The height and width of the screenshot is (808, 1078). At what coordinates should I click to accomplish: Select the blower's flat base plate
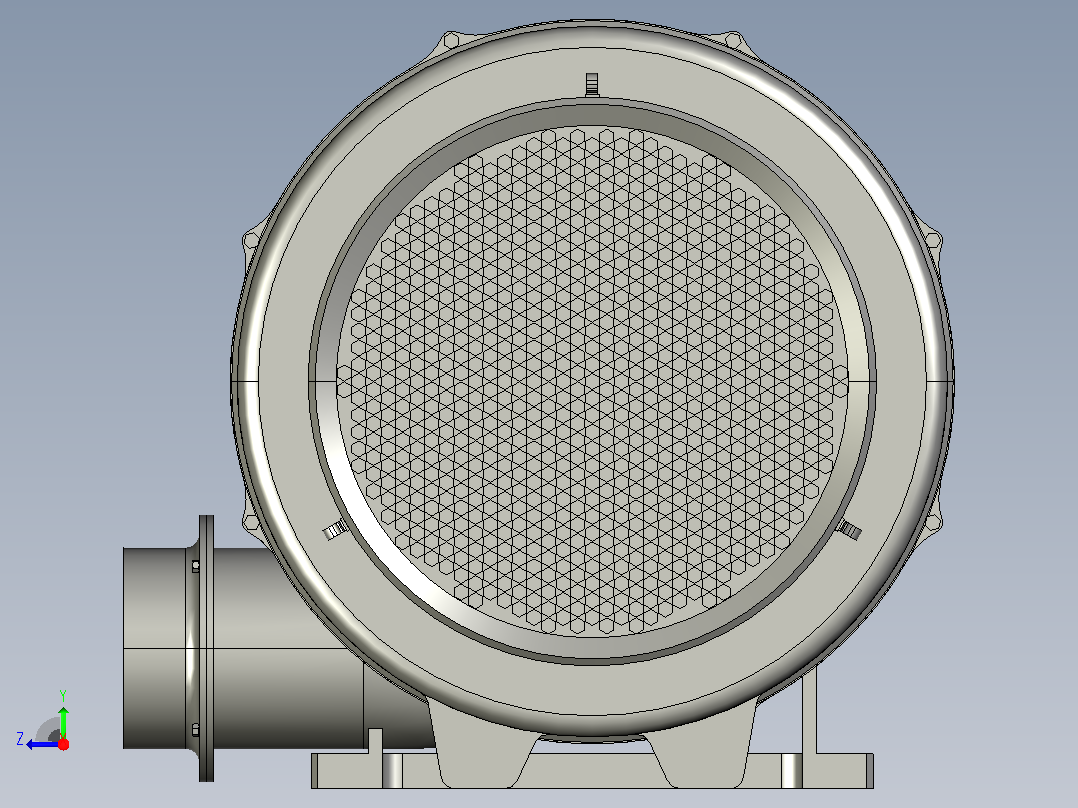593,771
